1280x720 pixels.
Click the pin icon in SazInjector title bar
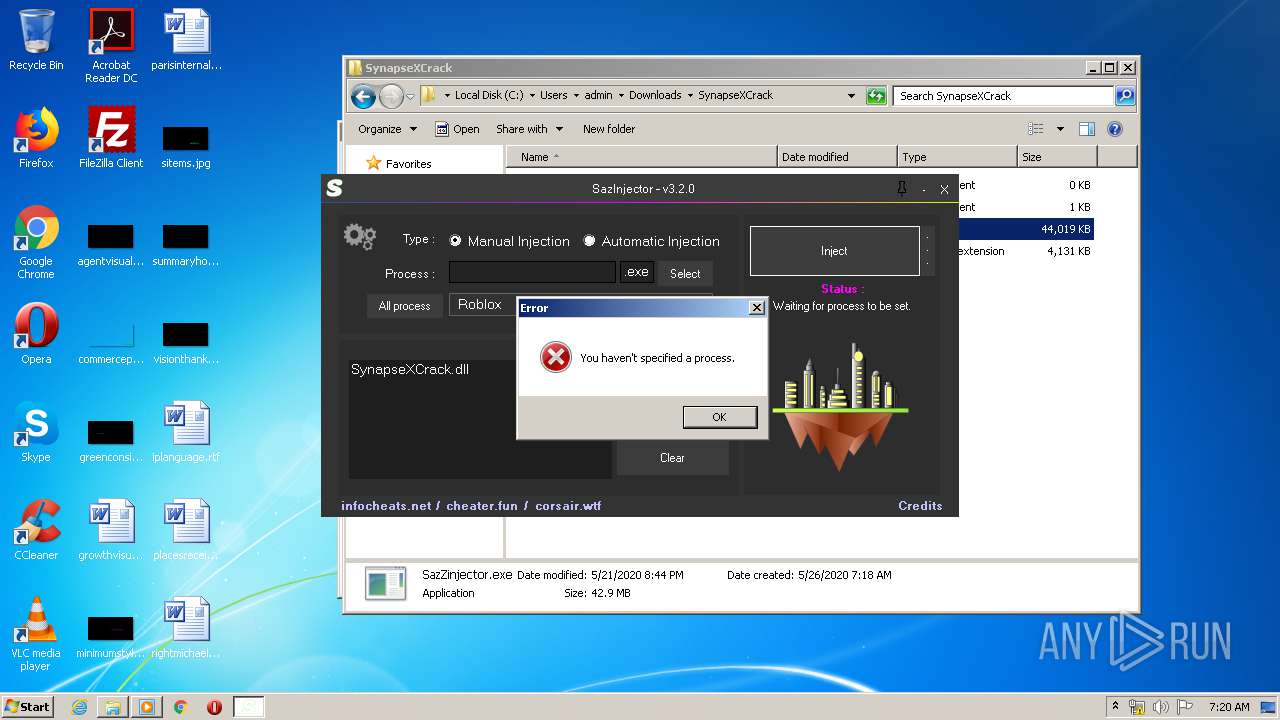point(901,188)
